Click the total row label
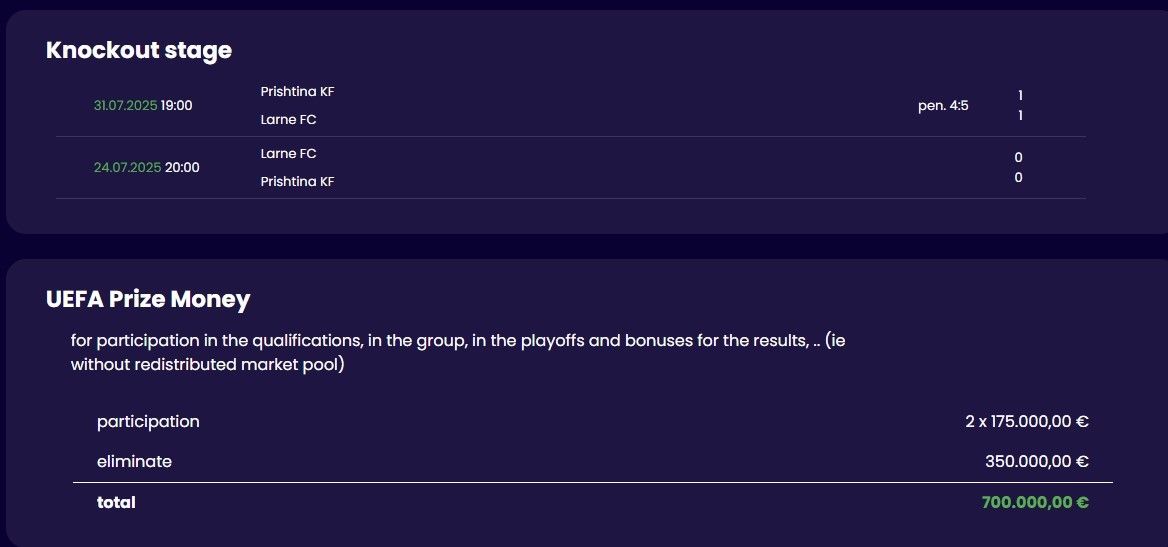Image resolution: width=1168 pixels, height=547 pixels. [x=116, y=502]
